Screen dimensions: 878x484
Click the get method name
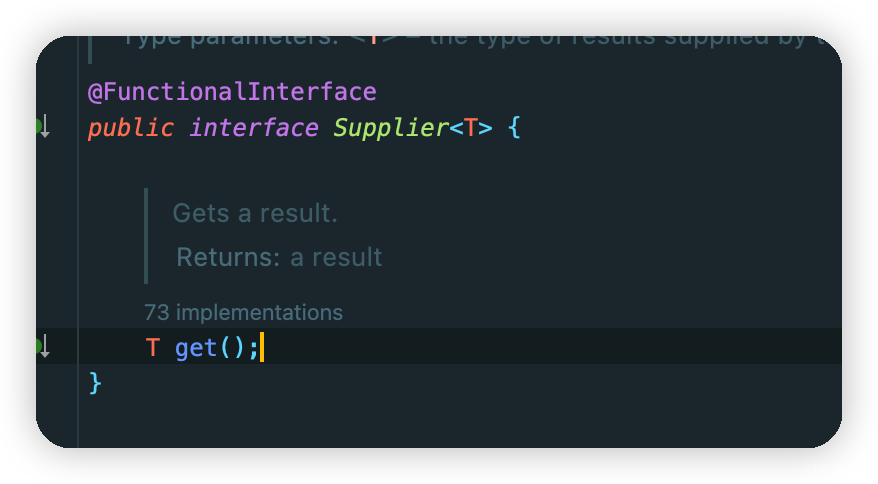click(196, 348)
